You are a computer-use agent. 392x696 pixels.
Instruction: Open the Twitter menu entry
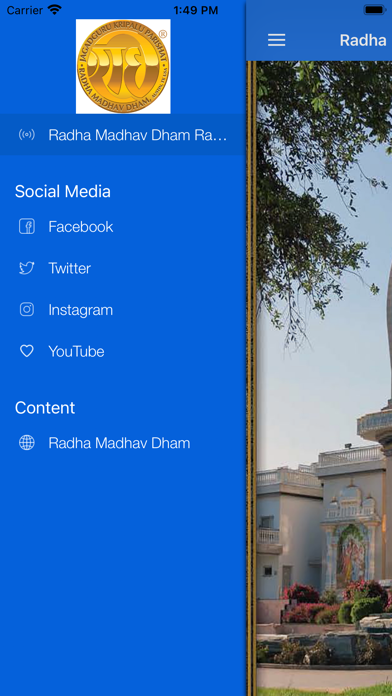pos(123,268)
